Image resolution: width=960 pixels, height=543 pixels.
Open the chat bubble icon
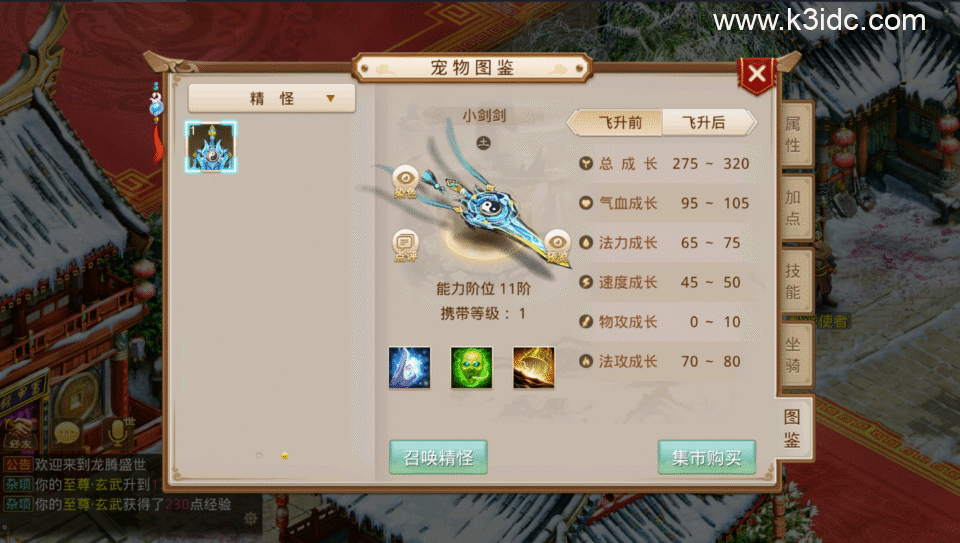click(67, 433)
